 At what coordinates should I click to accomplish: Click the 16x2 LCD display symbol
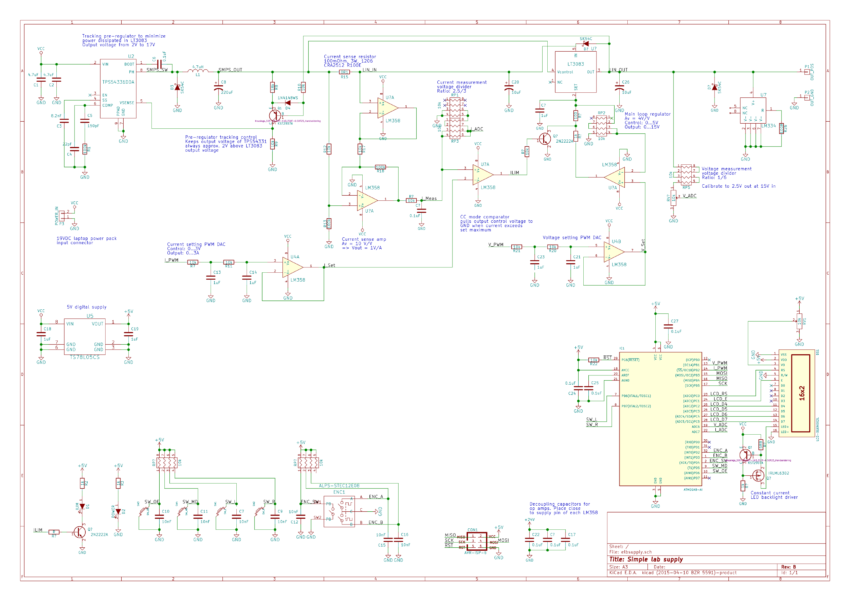pos(801,393)
